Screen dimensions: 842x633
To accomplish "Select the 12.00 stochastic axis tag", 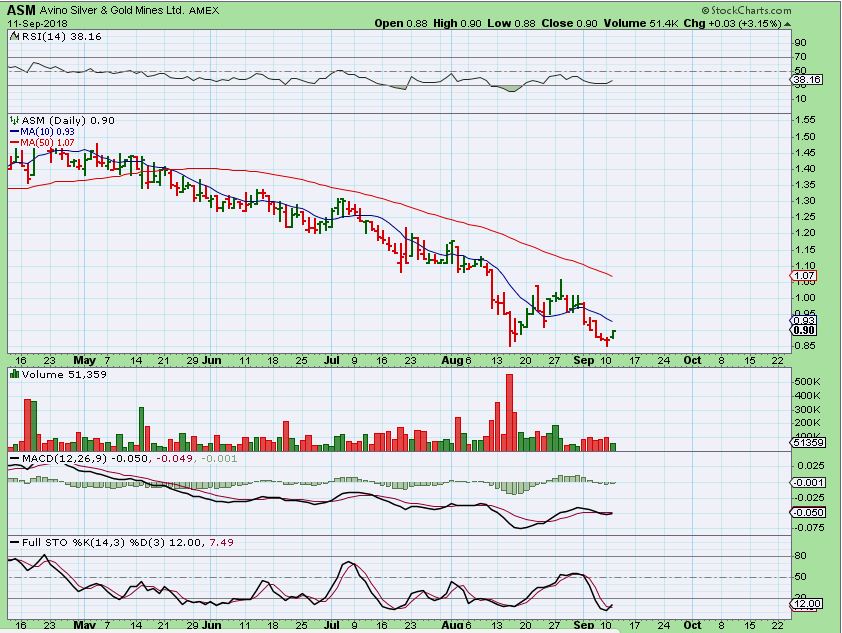I will 805,604.
